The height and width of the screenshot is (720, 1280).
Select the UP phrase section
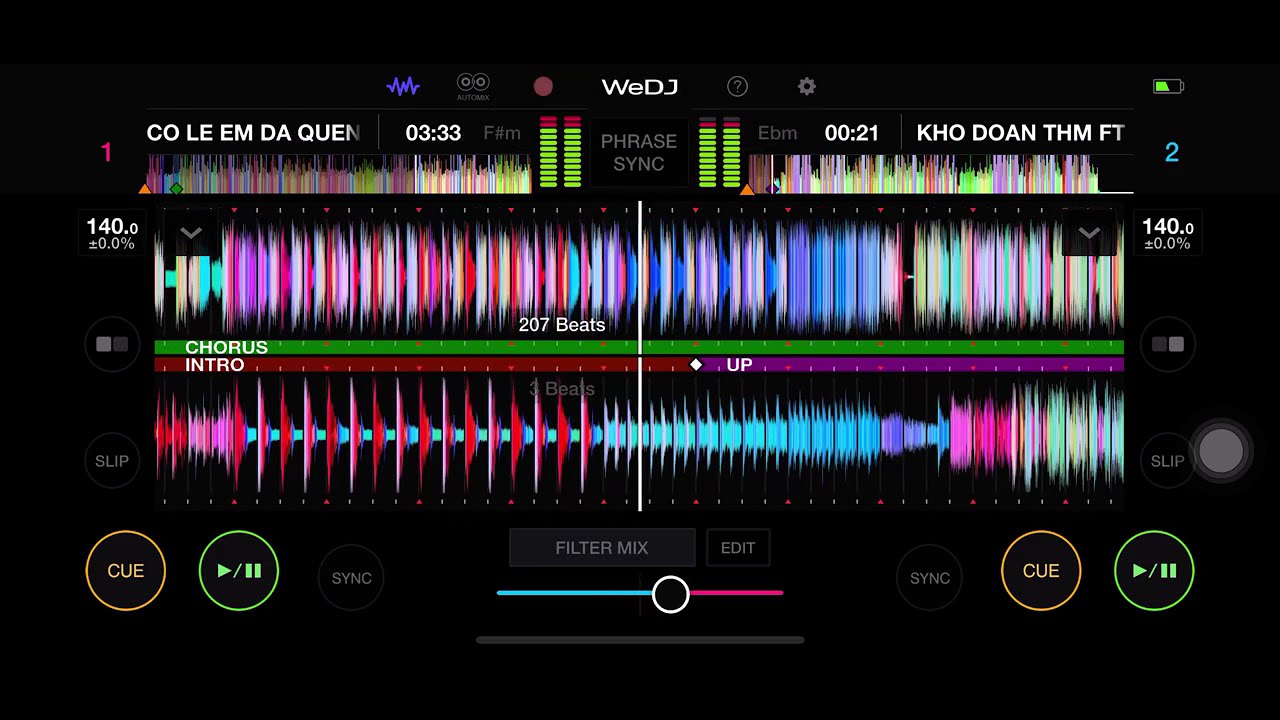tap(910, 365)
